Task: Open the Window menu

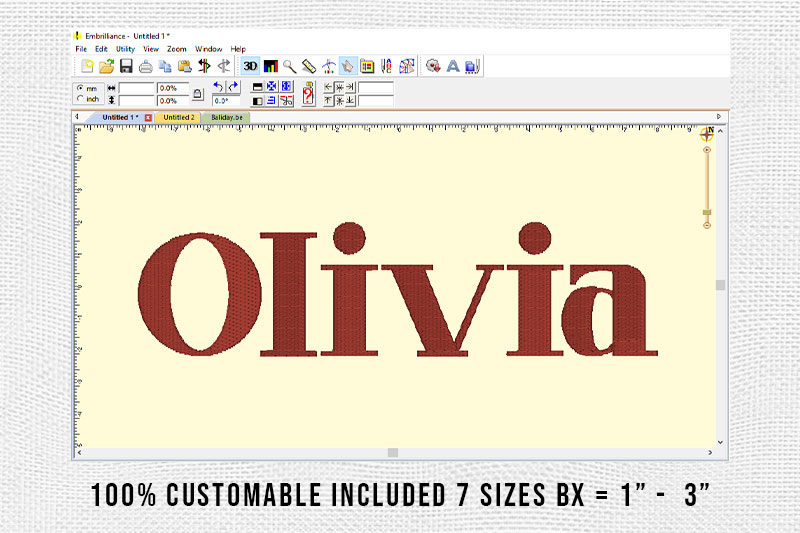Action: coord(209,49)
